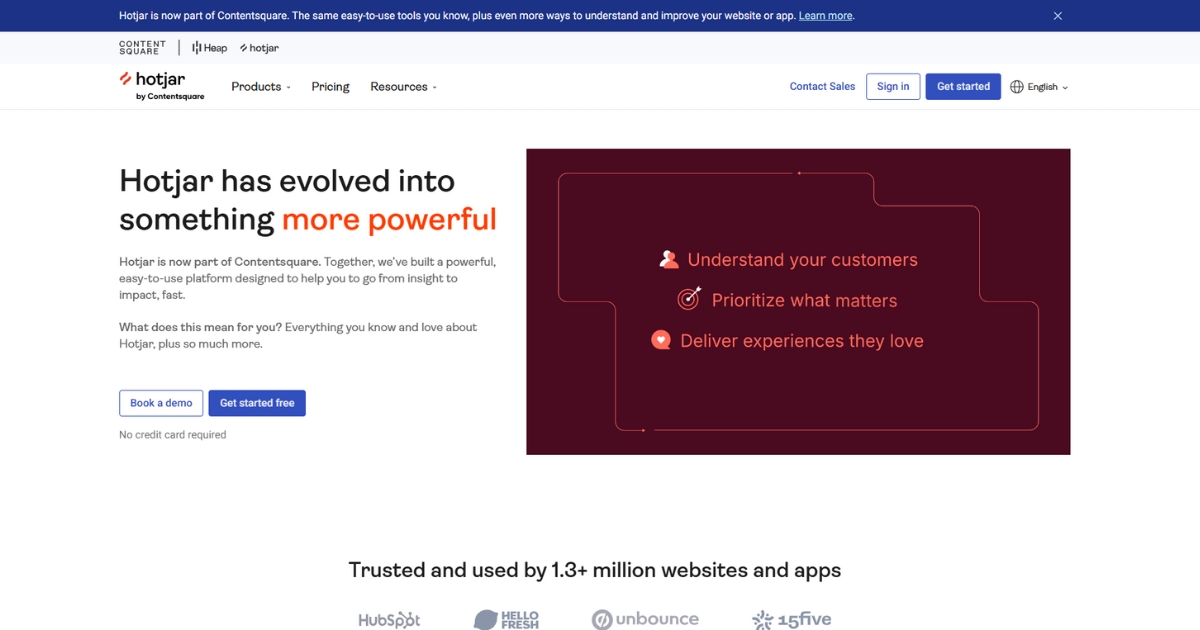The width and height of the screenshot is (1200, 630).
Task: Click the Get started button in header
Action: click(963, 87)
